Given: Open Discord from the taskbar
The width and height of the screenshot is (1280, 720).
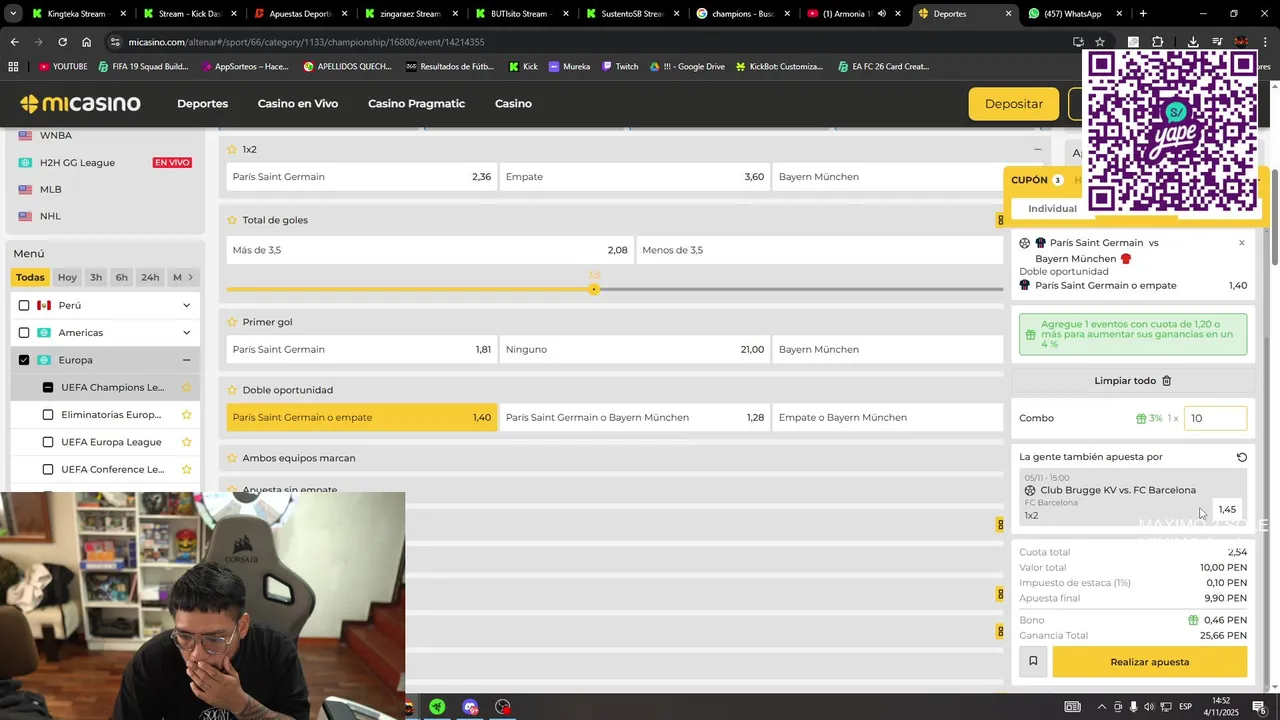Looking at the screenshot, I should 471,707.
